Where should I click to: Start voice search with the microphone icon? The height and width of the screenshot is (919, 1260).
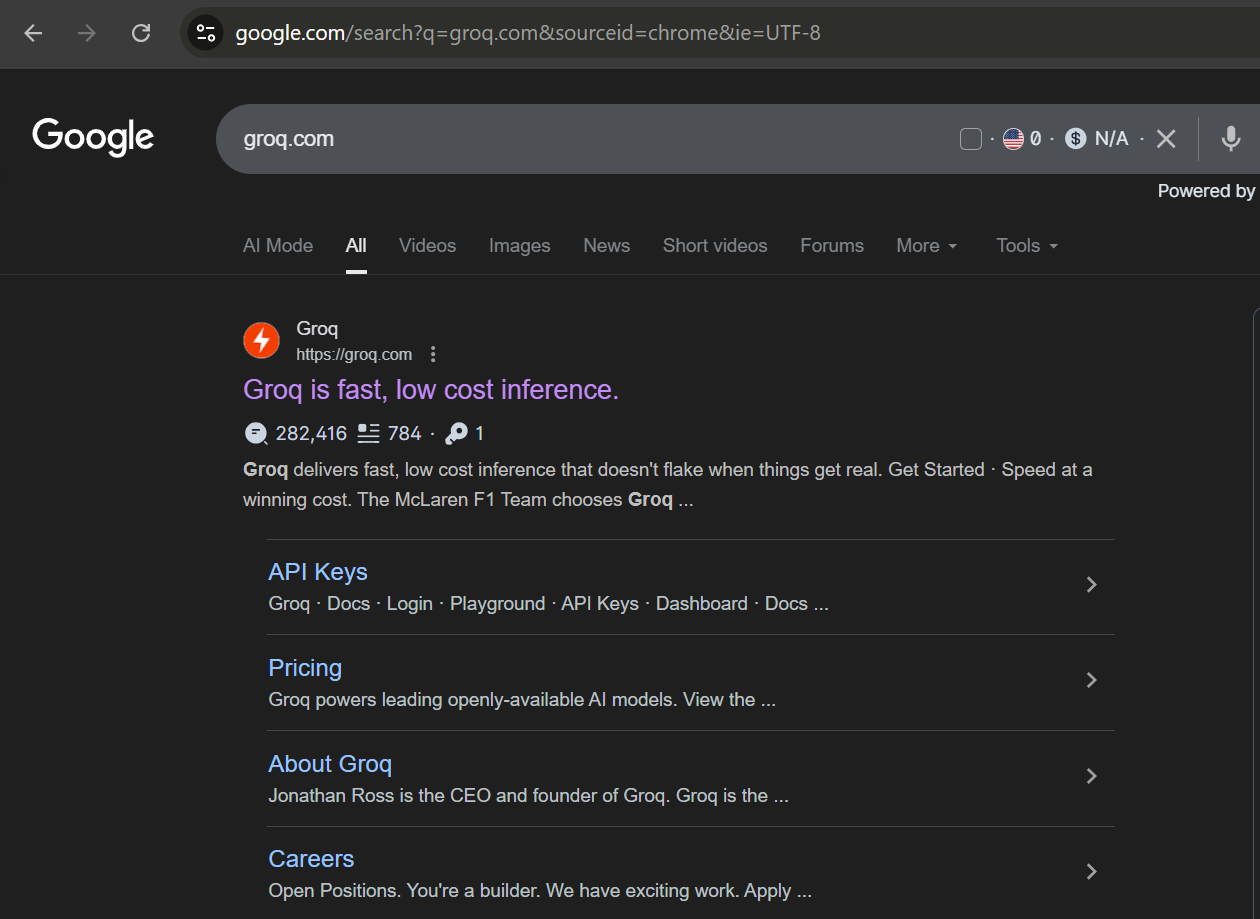(1230, 138)
